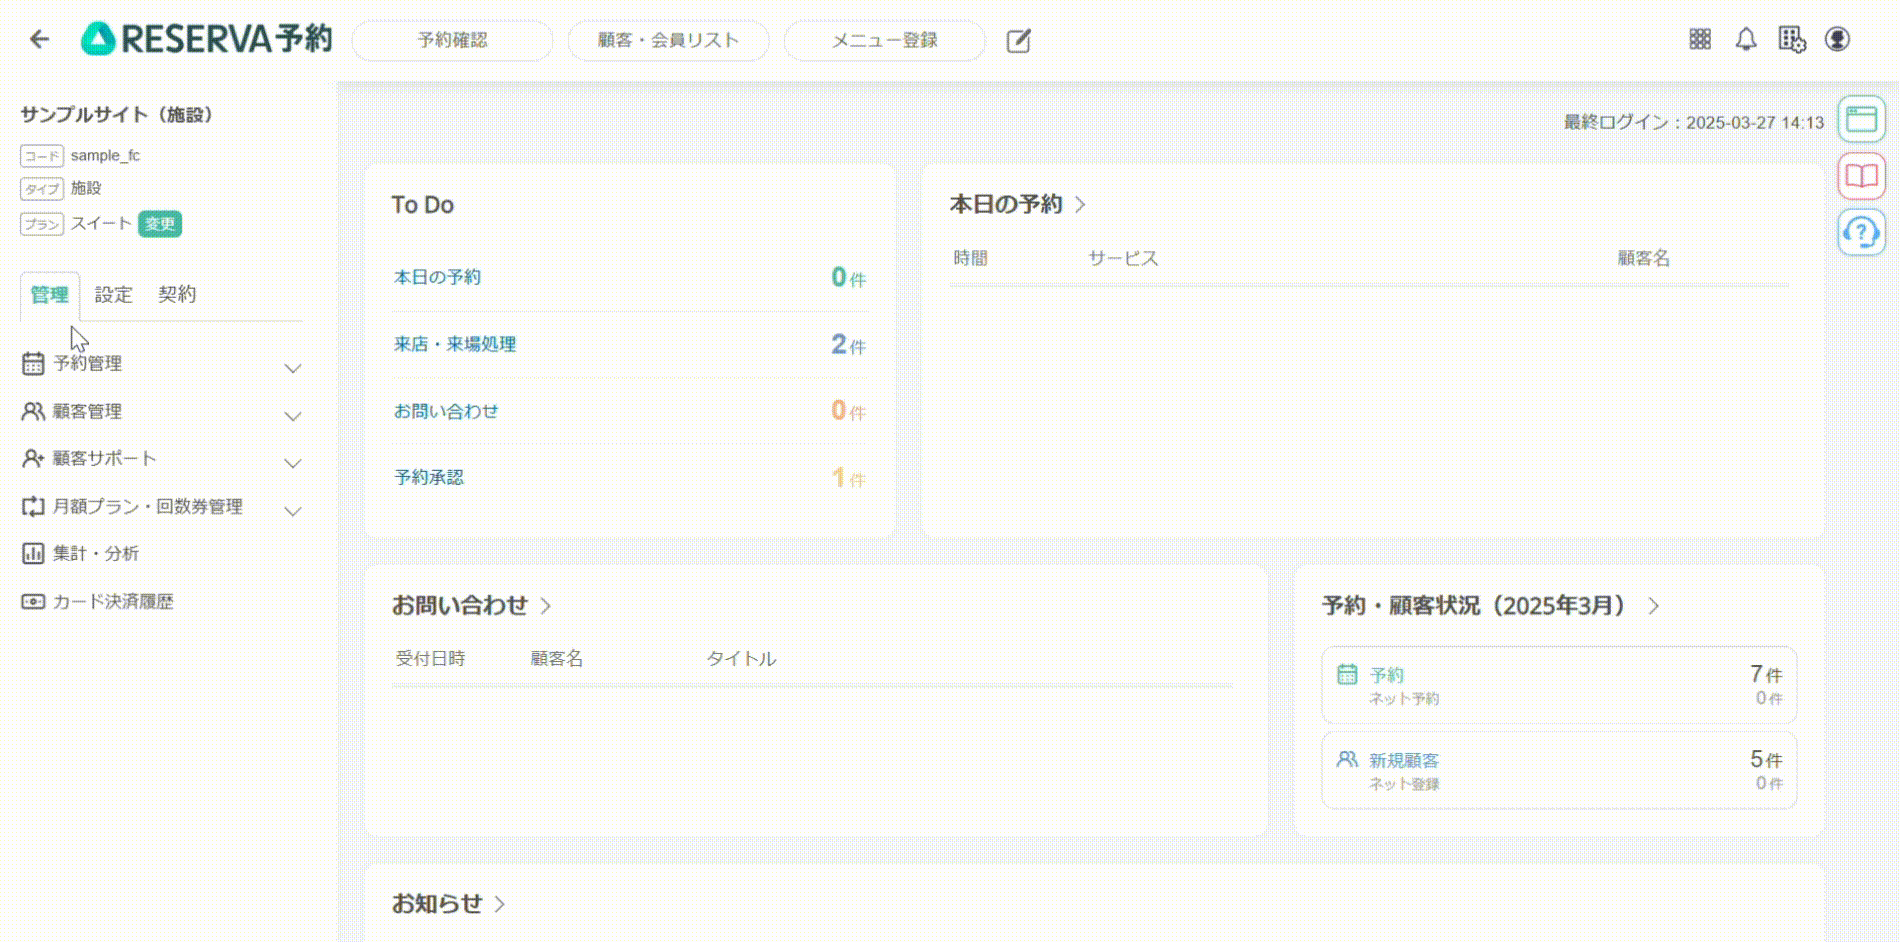
Task: Click the calendar icon in 予約 status card
Action: tap(1347, 674)
